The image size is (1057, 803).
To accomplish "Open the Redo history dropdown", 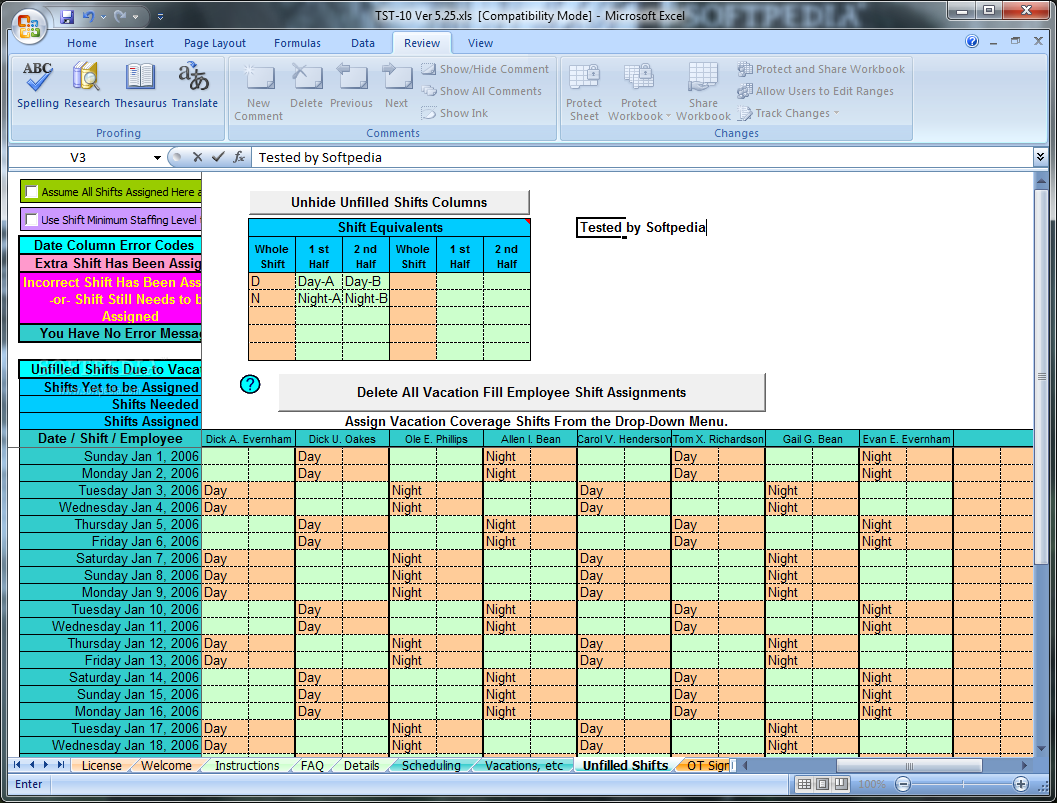I will click(135, 16).
